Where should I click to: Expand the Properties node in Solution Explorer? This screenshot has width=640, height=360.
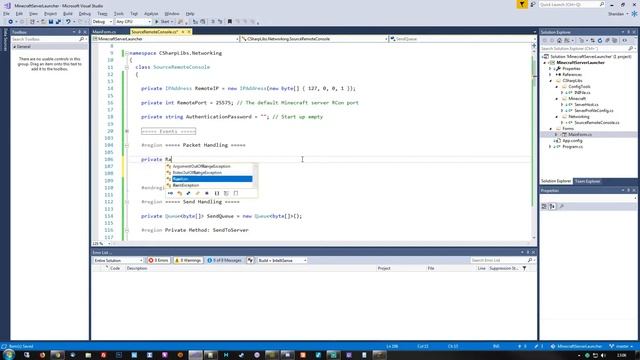(550, 69)
